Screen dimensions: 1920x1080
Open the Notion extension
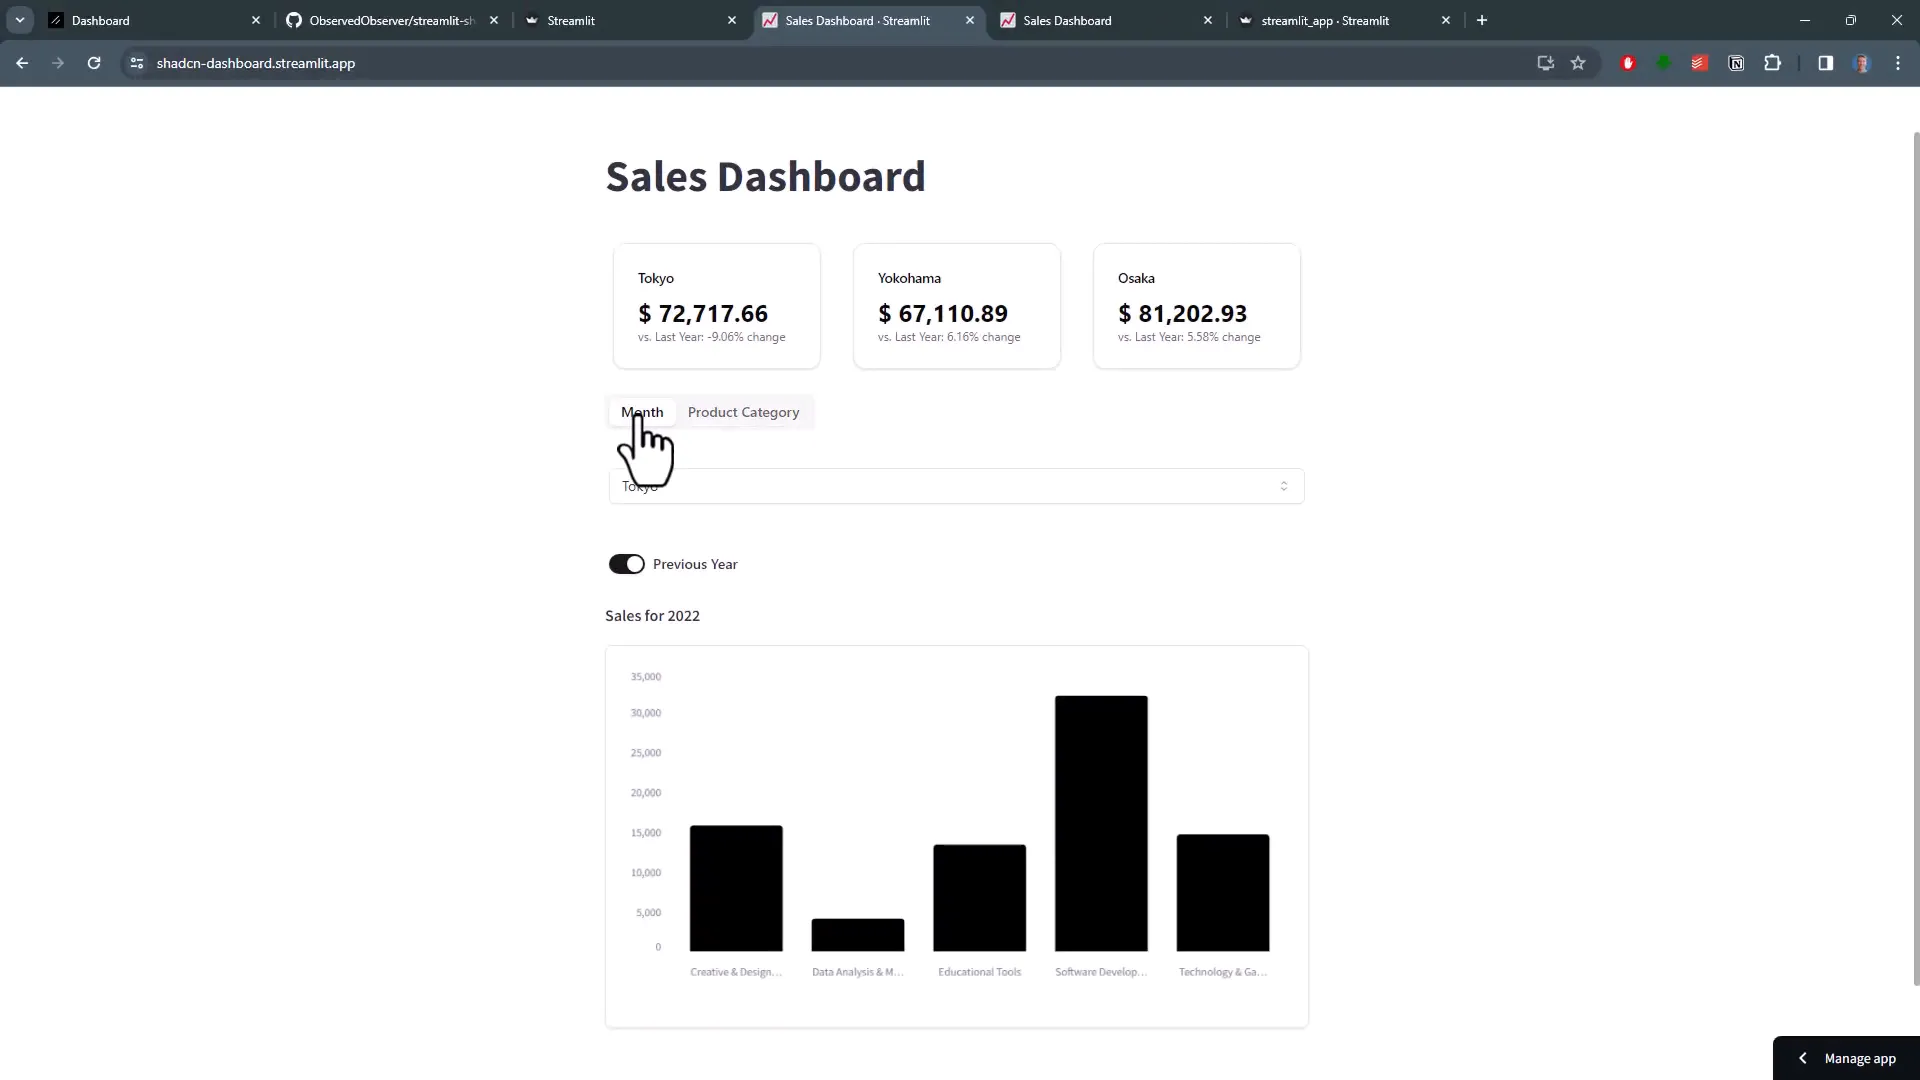(1737, 63)
